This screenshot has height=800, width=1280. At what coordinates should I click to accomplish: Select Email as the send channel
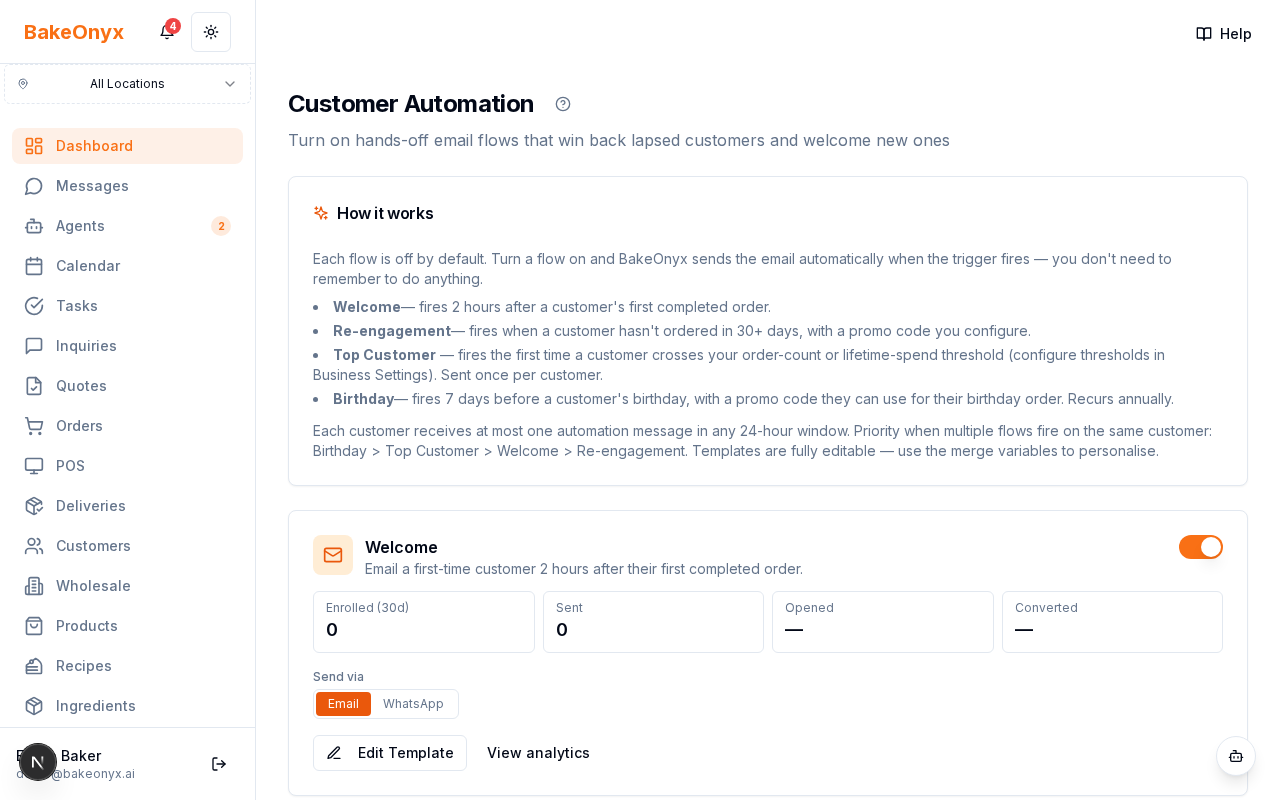click(x=343, y=704)
